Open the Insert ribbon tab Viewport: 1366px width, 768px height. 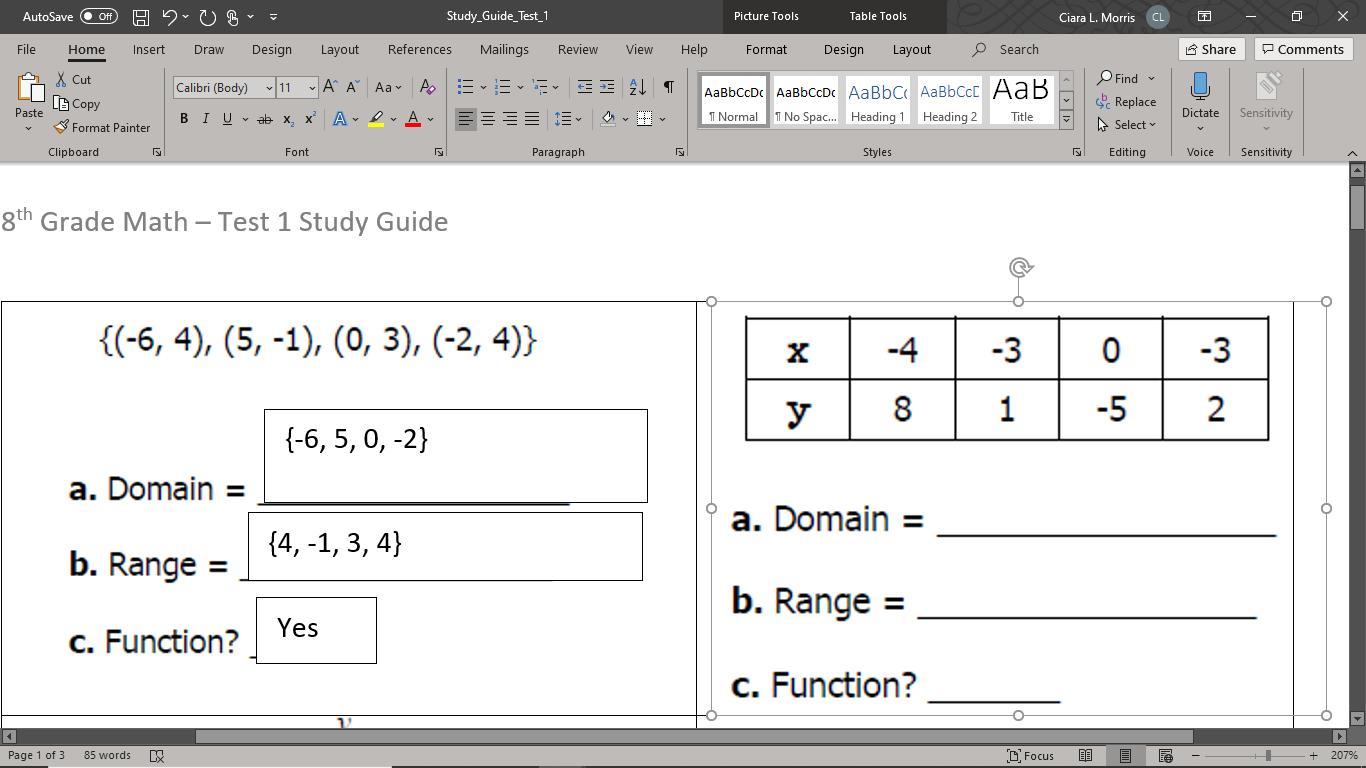point(148,49)
